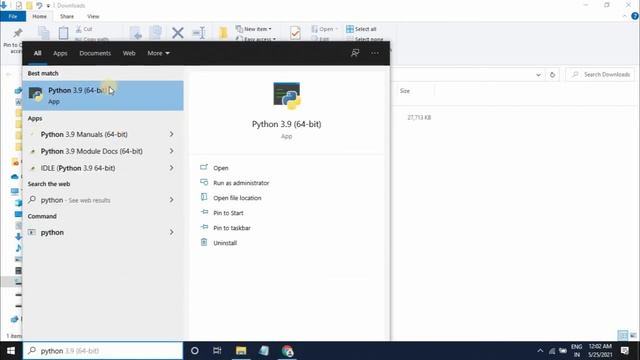Viewport: 640px width, 360px height.
Task: Select IDLE (Python 3.9 64-bit) result
Action: (x=78, y=168)
